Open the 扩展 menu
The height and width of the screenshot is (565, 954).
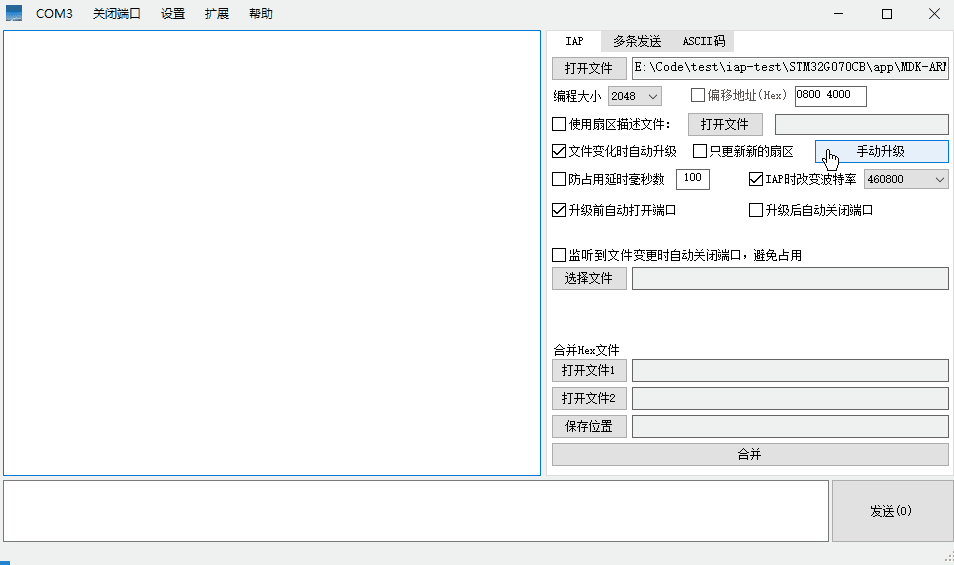pos(216,14)
